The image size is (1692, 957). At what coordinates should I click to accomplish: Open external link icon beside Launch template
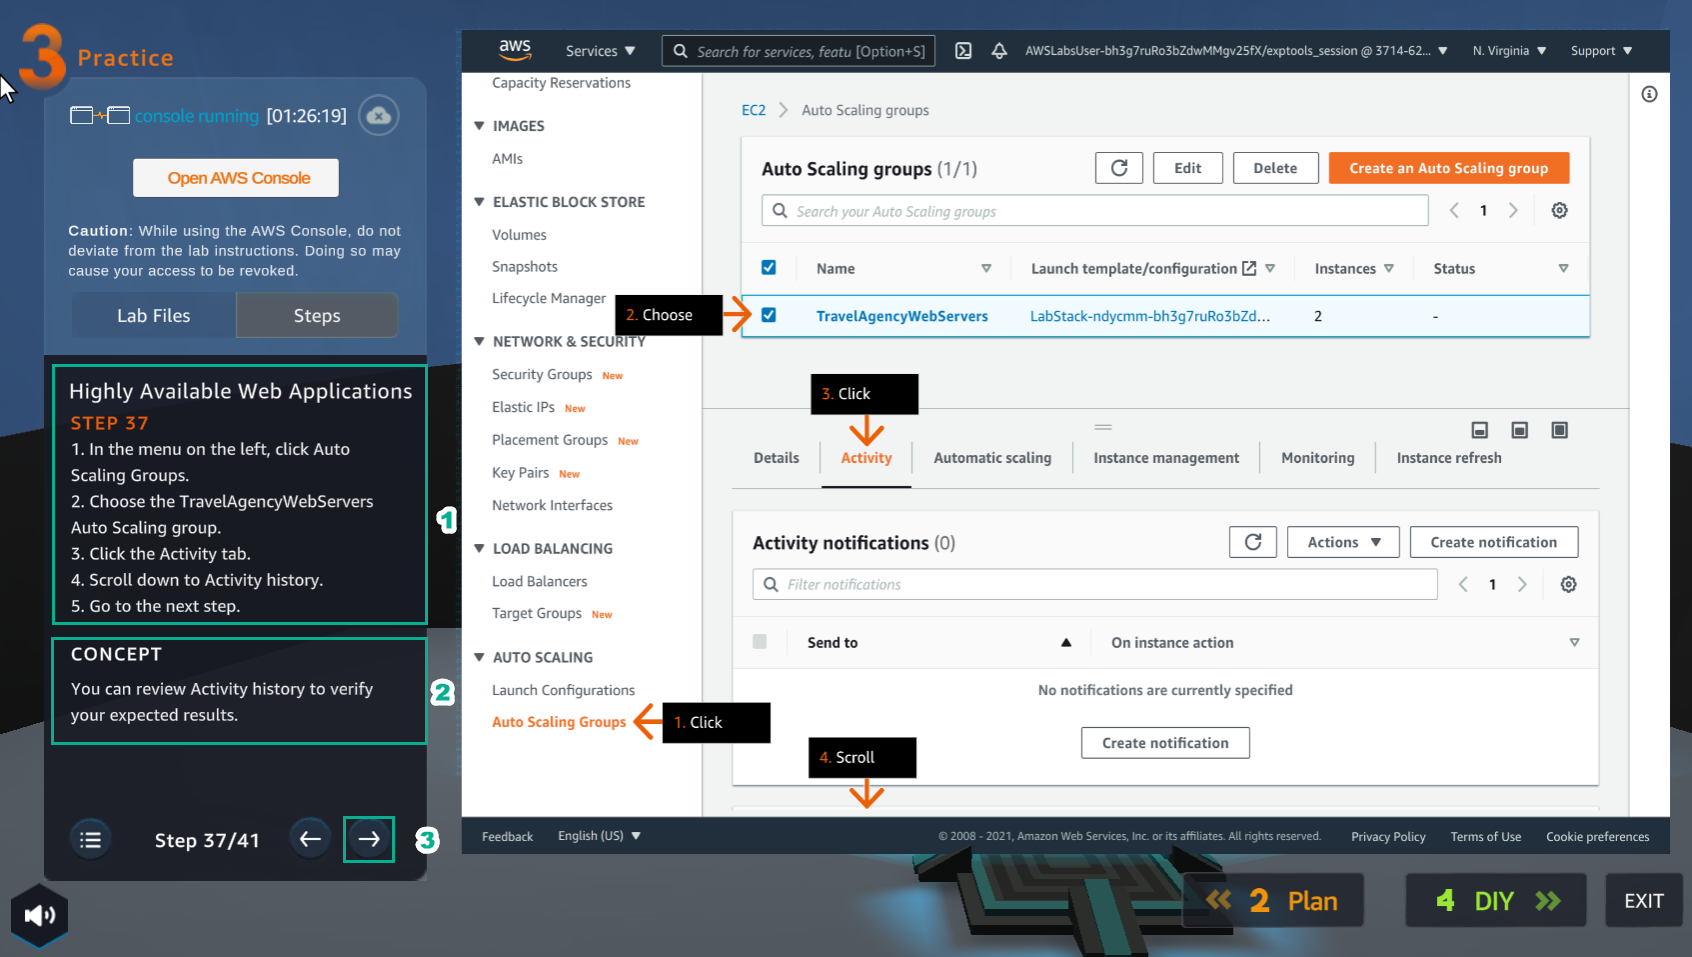1249,268
